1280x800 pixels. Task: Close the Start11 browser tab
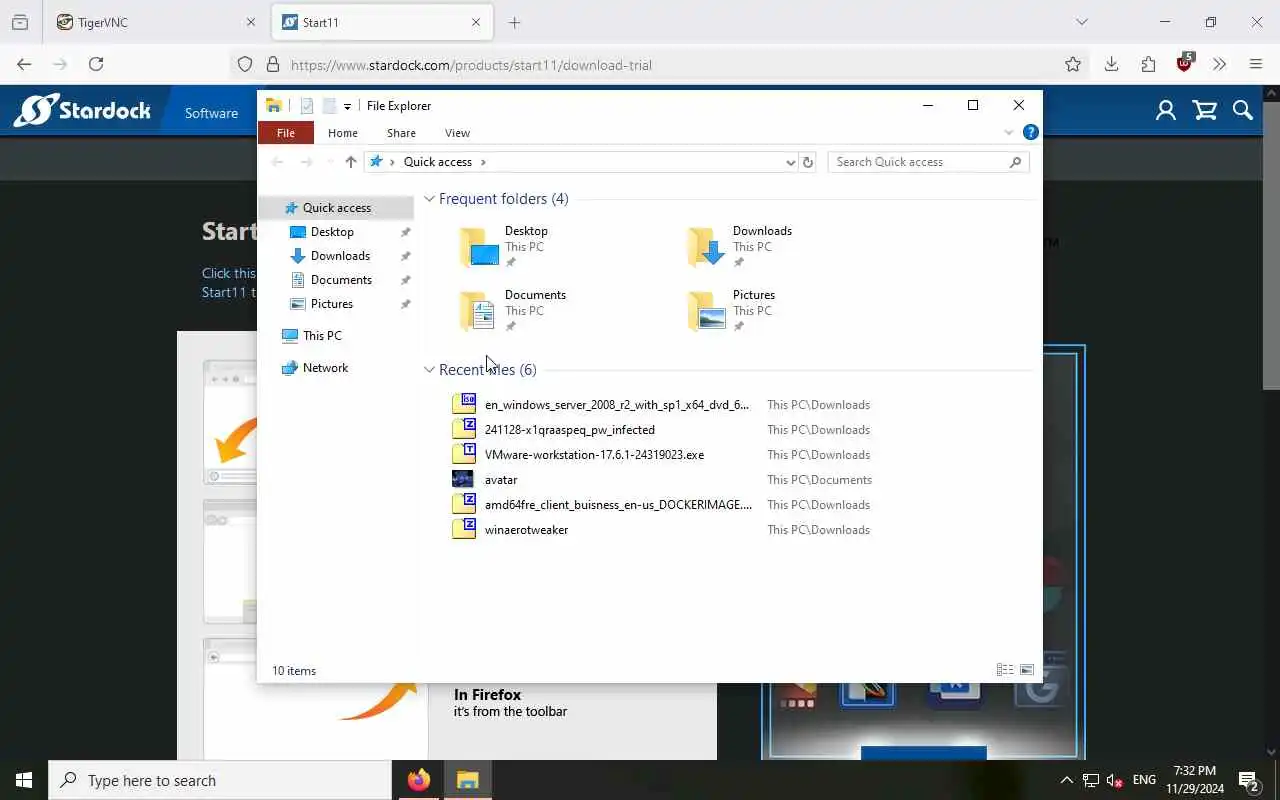[476, 22]
